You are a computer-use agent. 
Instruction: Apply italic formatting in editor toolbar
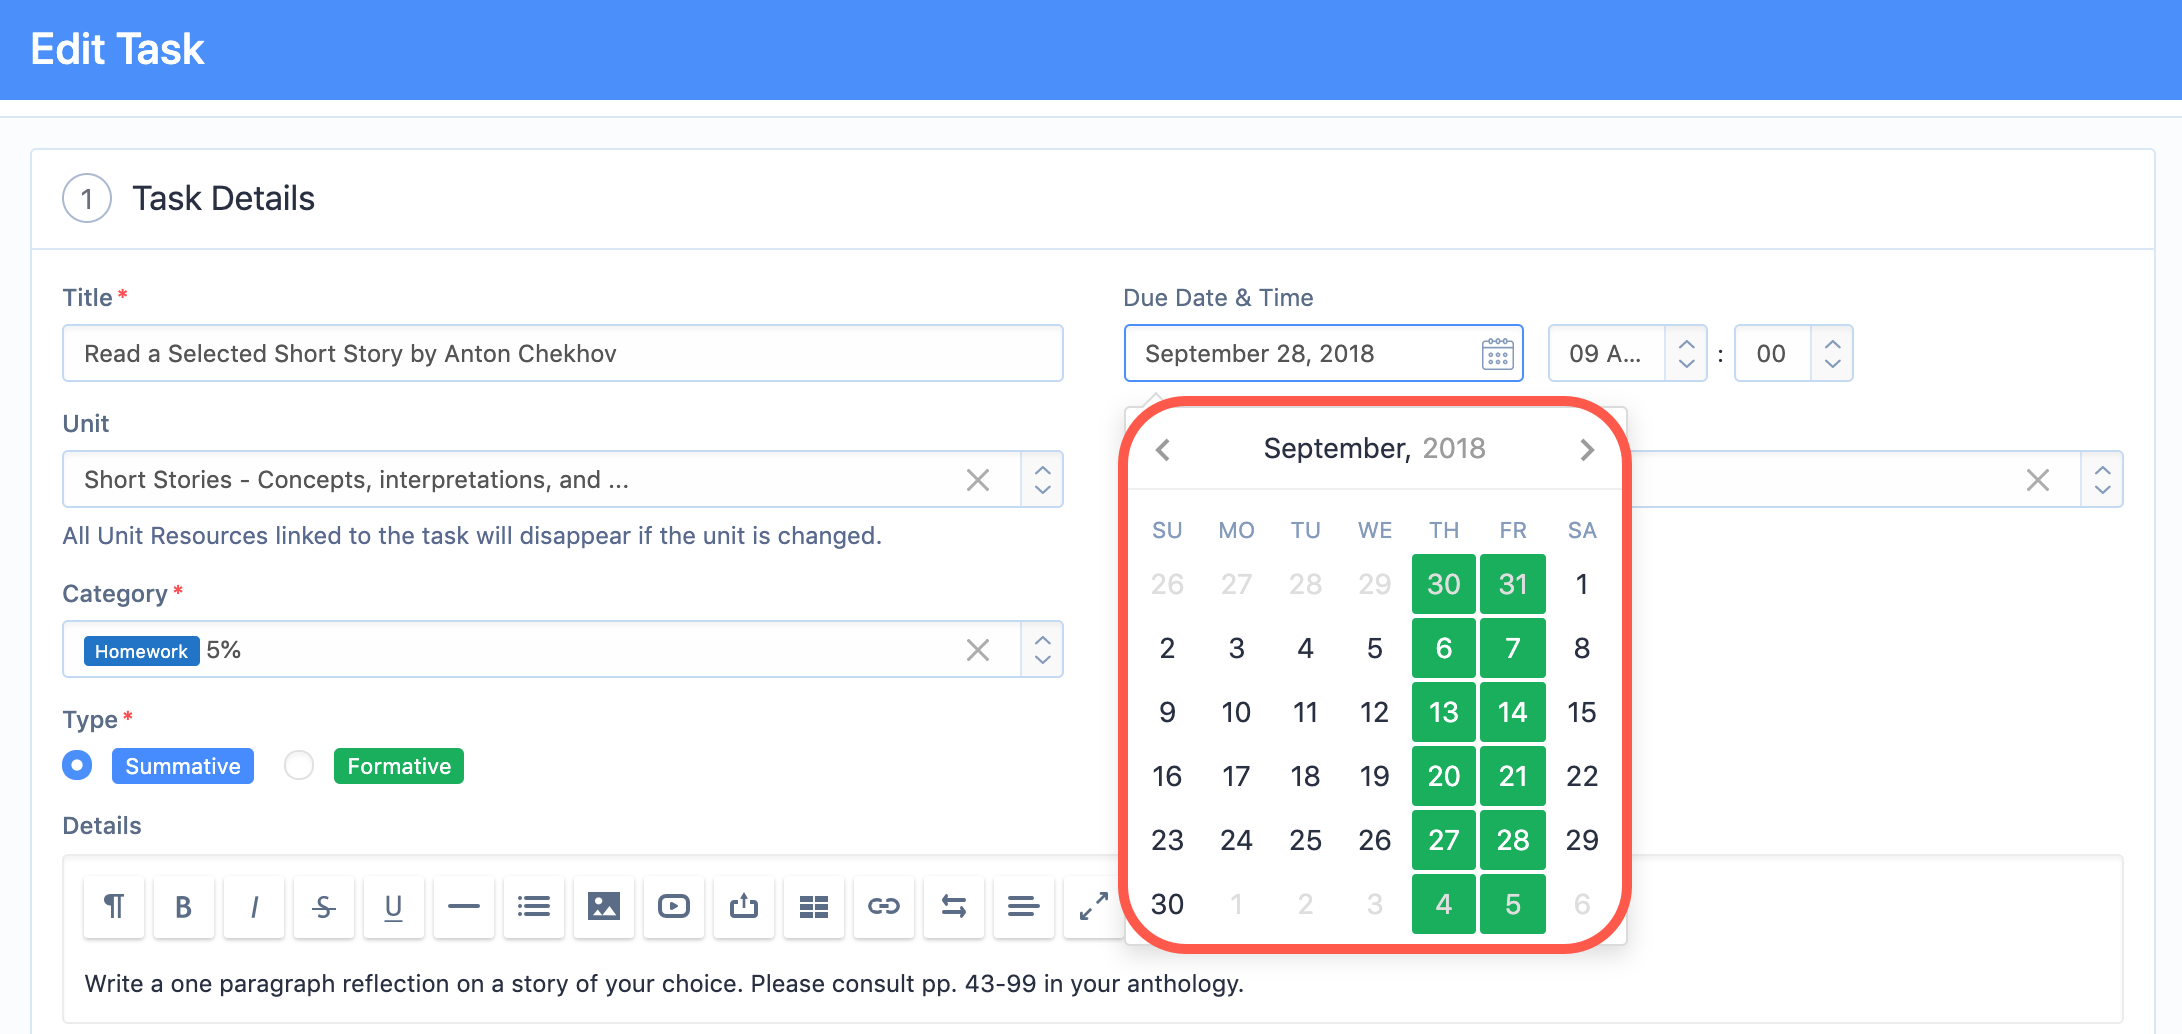point(253,907)
